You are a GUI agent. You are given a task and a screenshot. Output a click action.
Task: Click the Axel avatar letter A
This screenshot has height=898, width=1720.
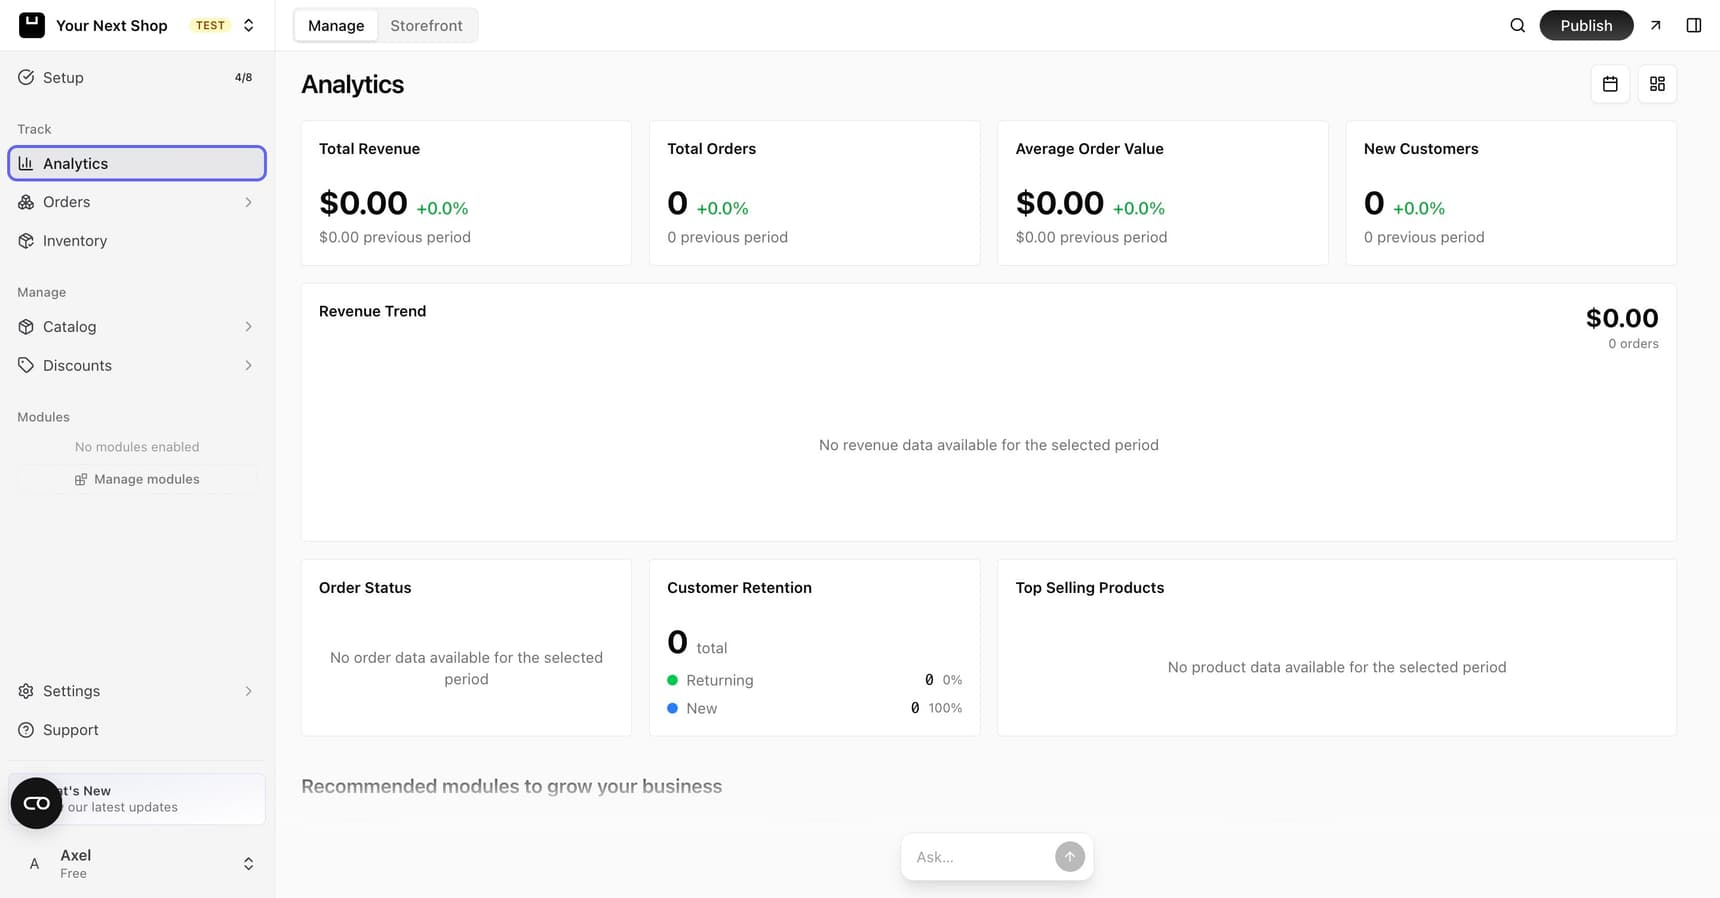(34, 864)
